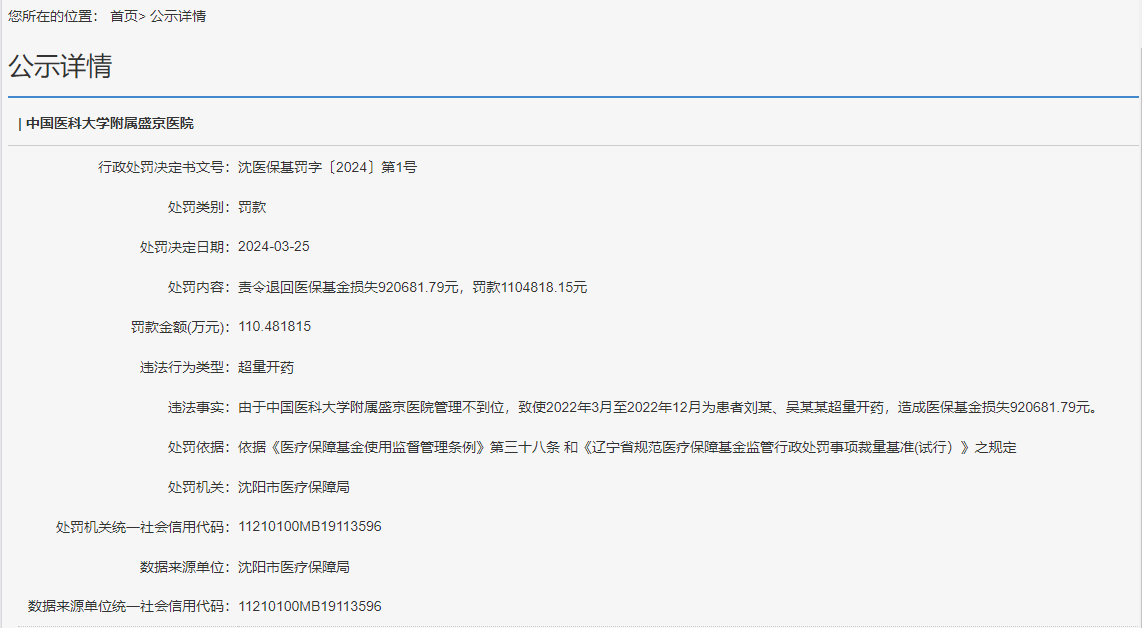
Task: Click the credit code beside 处罚机关统一社会信用代码
Action: coord(309,527)
